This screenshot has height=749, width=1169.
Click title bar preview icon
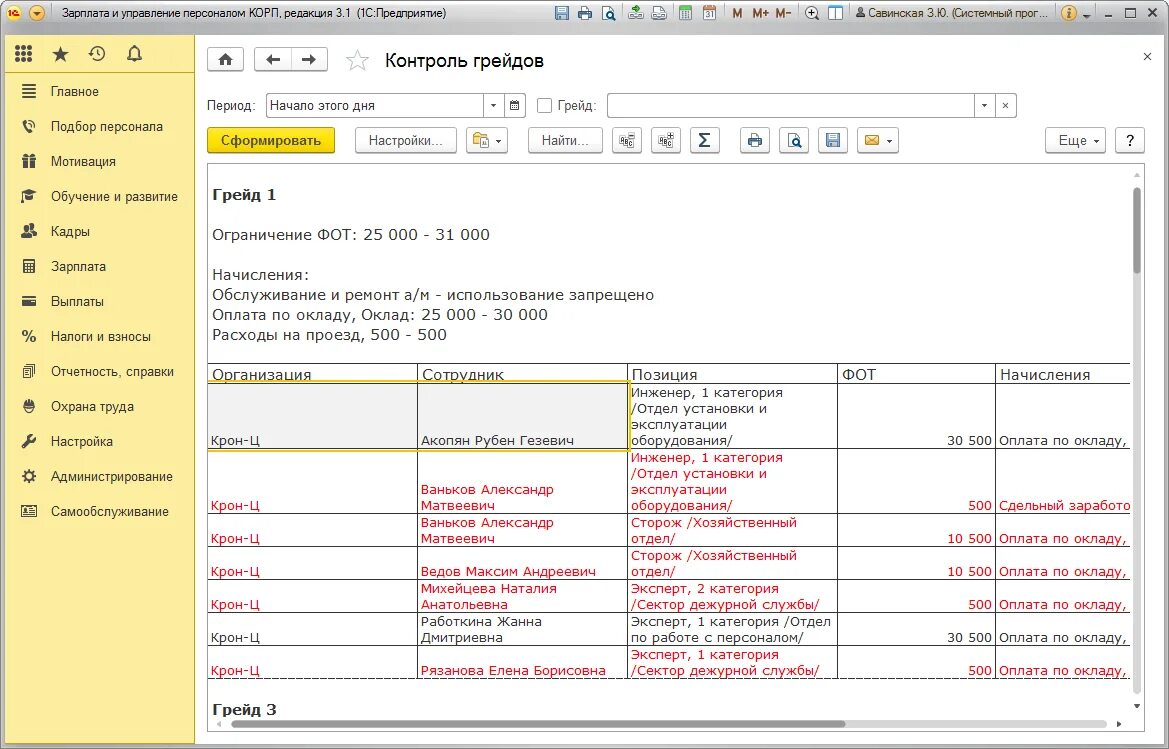608,13
